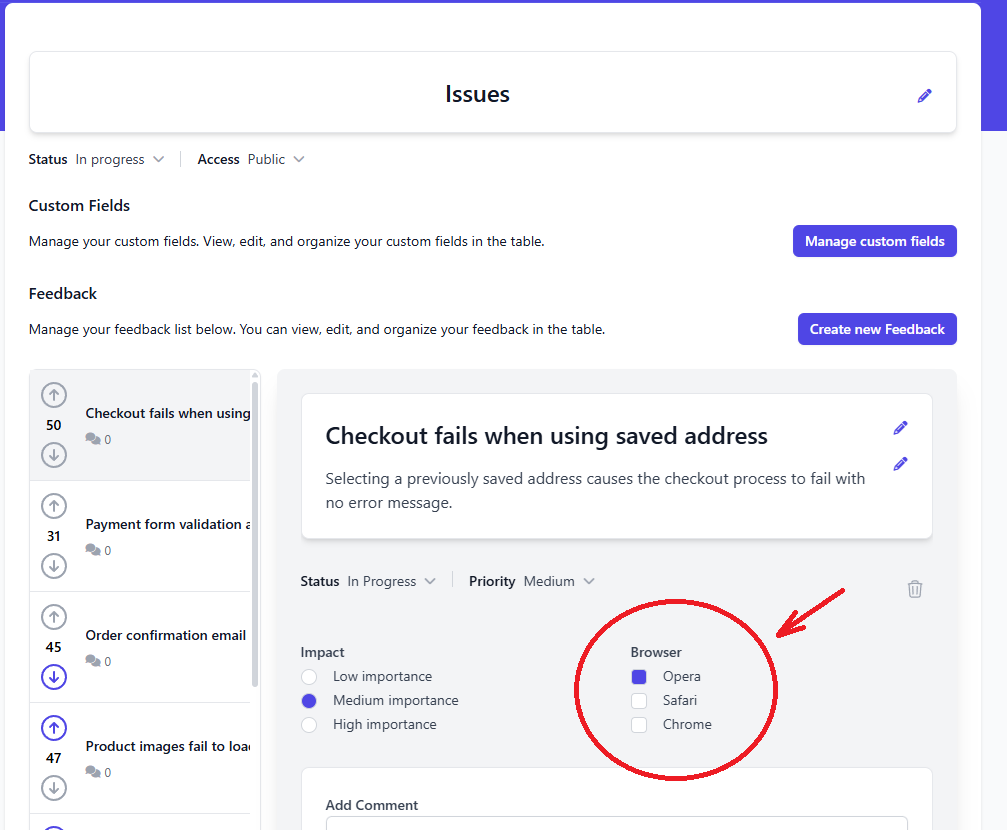Edit feedback title 'Checkout fails when using saved address'
The width and height of the screenshot is (1007, 830).
tap(900, 428)
